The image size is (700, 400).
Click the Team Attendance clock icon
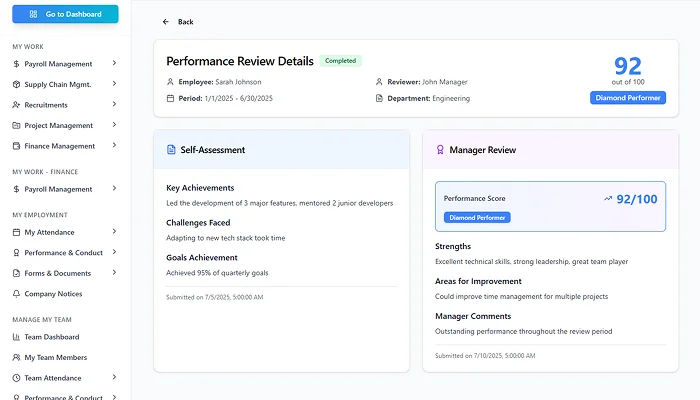click(x=16, y=378)
